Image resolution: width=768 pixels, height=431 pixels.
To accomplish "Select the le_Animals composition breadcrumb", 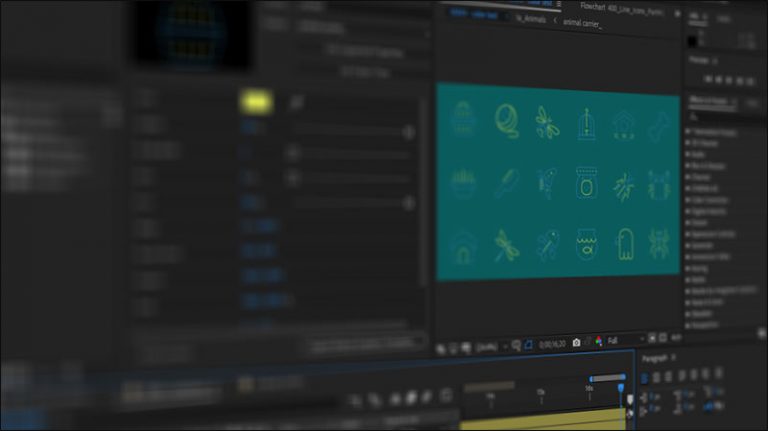I will (530, 19).
